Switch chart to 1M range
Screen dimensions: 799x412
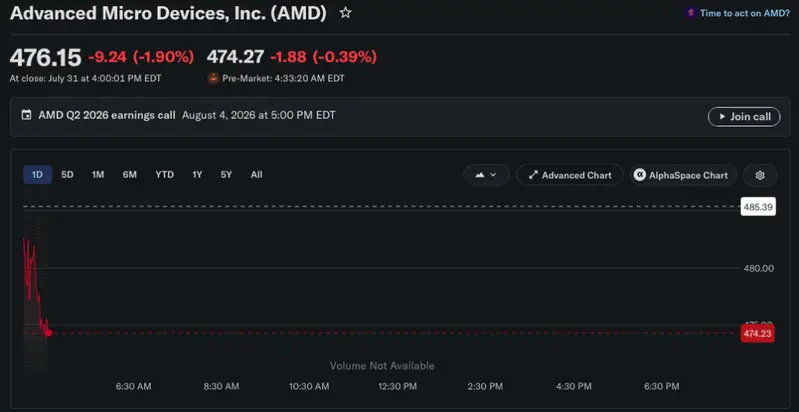[x=98, y=175]
